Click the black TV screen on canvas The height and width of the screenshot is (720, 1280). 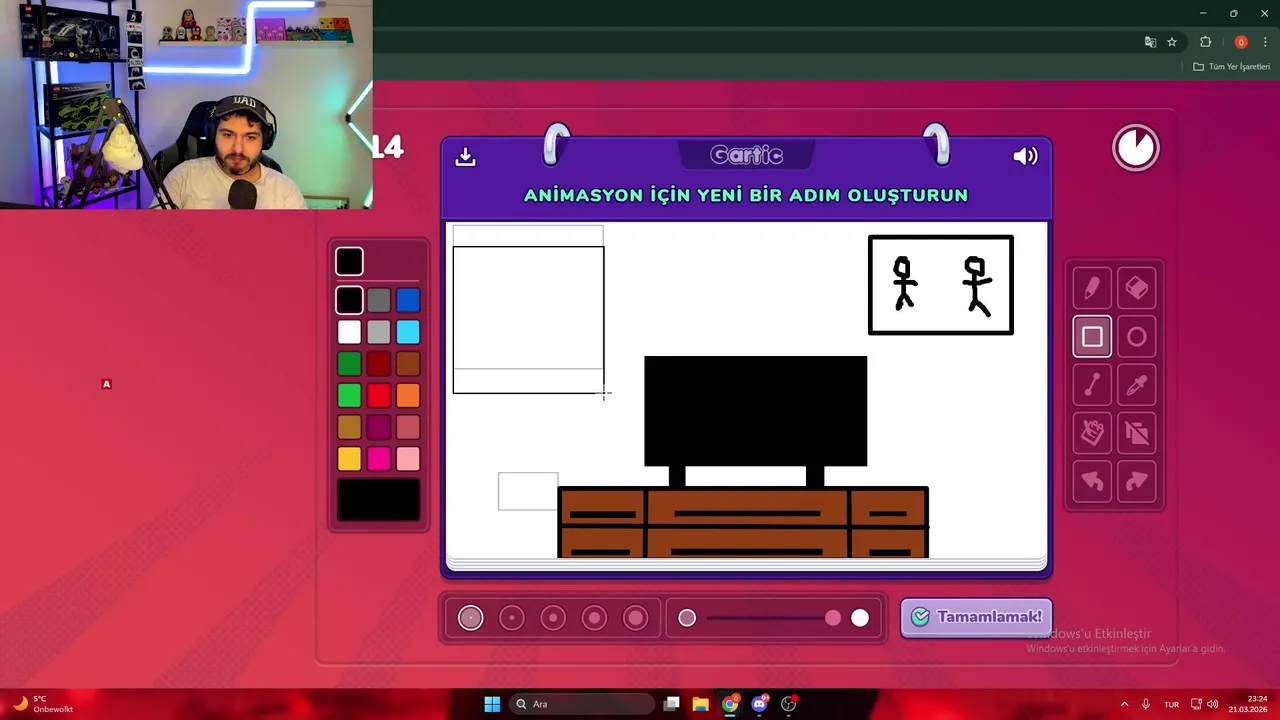point(756,411)
